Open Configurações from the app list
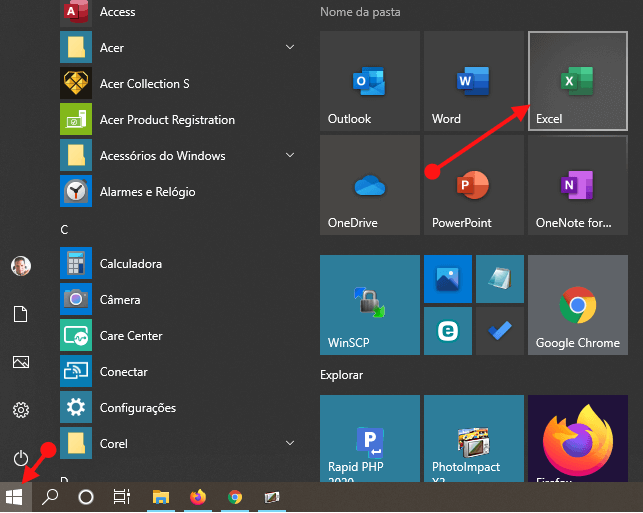Image resolution: width=643 pixels, height=513 pixels. tap(179, 408)
